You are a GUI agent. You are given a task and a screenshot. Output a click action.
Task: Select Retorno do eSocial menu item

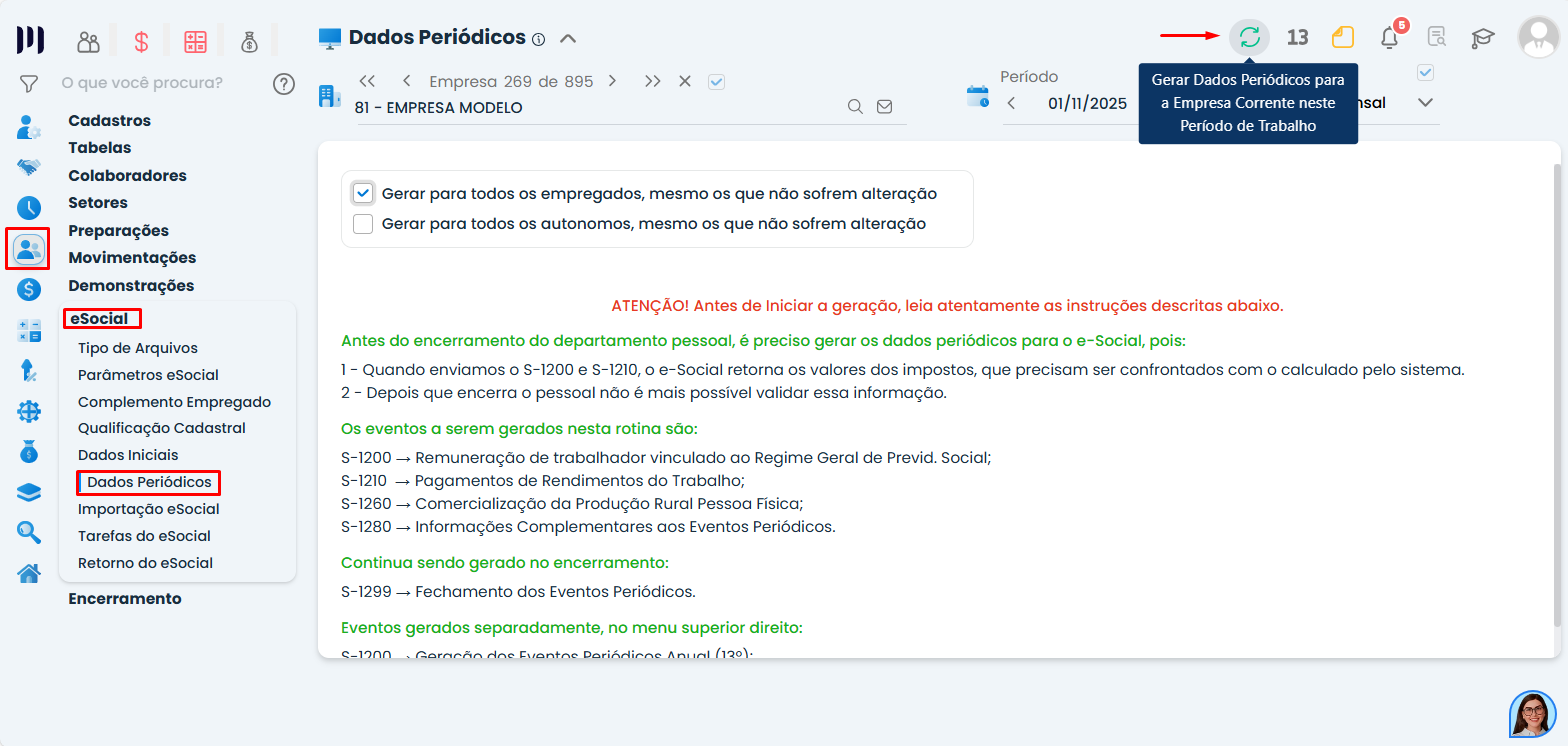(x=145, y=563)
